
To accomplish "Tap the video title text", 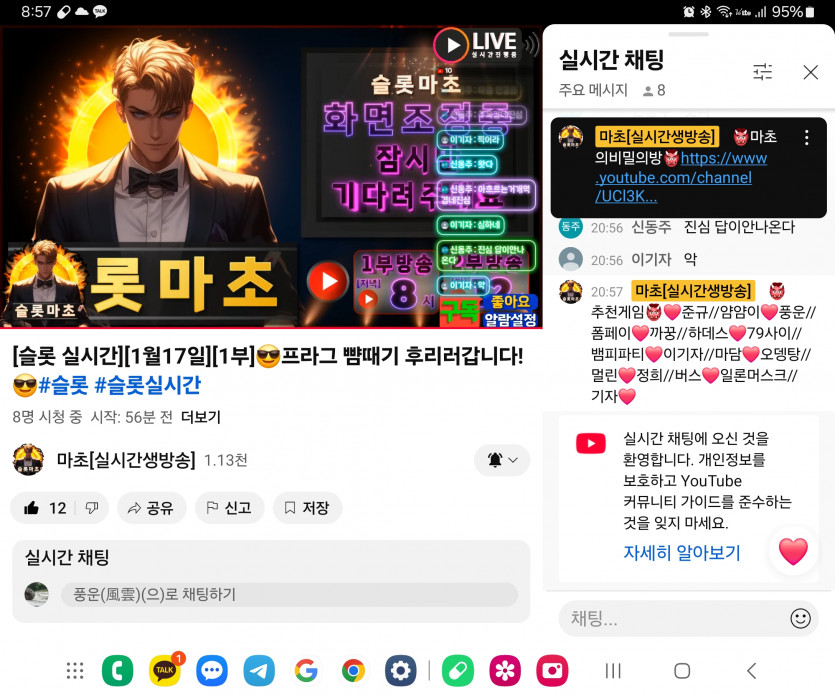I will pos(268,370).
